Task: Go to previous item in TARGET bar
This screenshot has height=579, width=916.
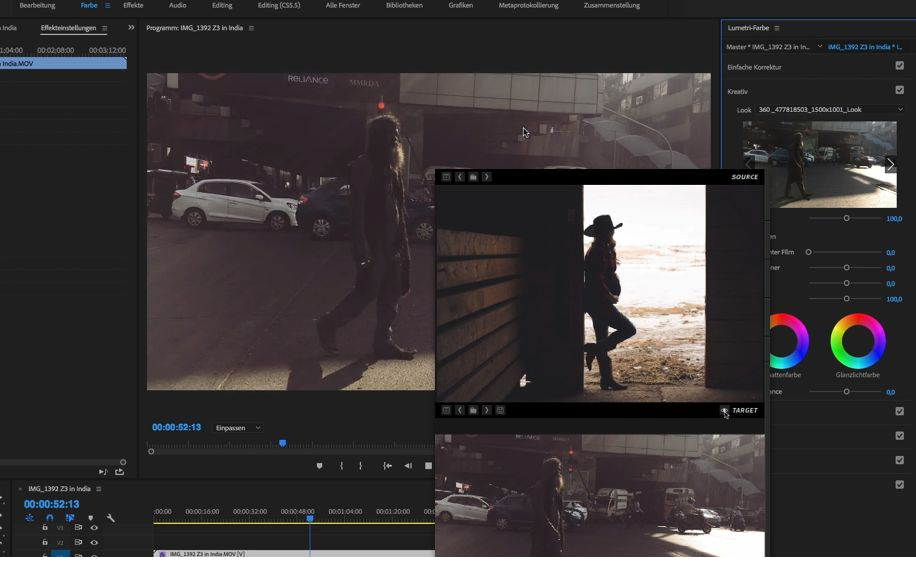Action: [x=460, y=410]
